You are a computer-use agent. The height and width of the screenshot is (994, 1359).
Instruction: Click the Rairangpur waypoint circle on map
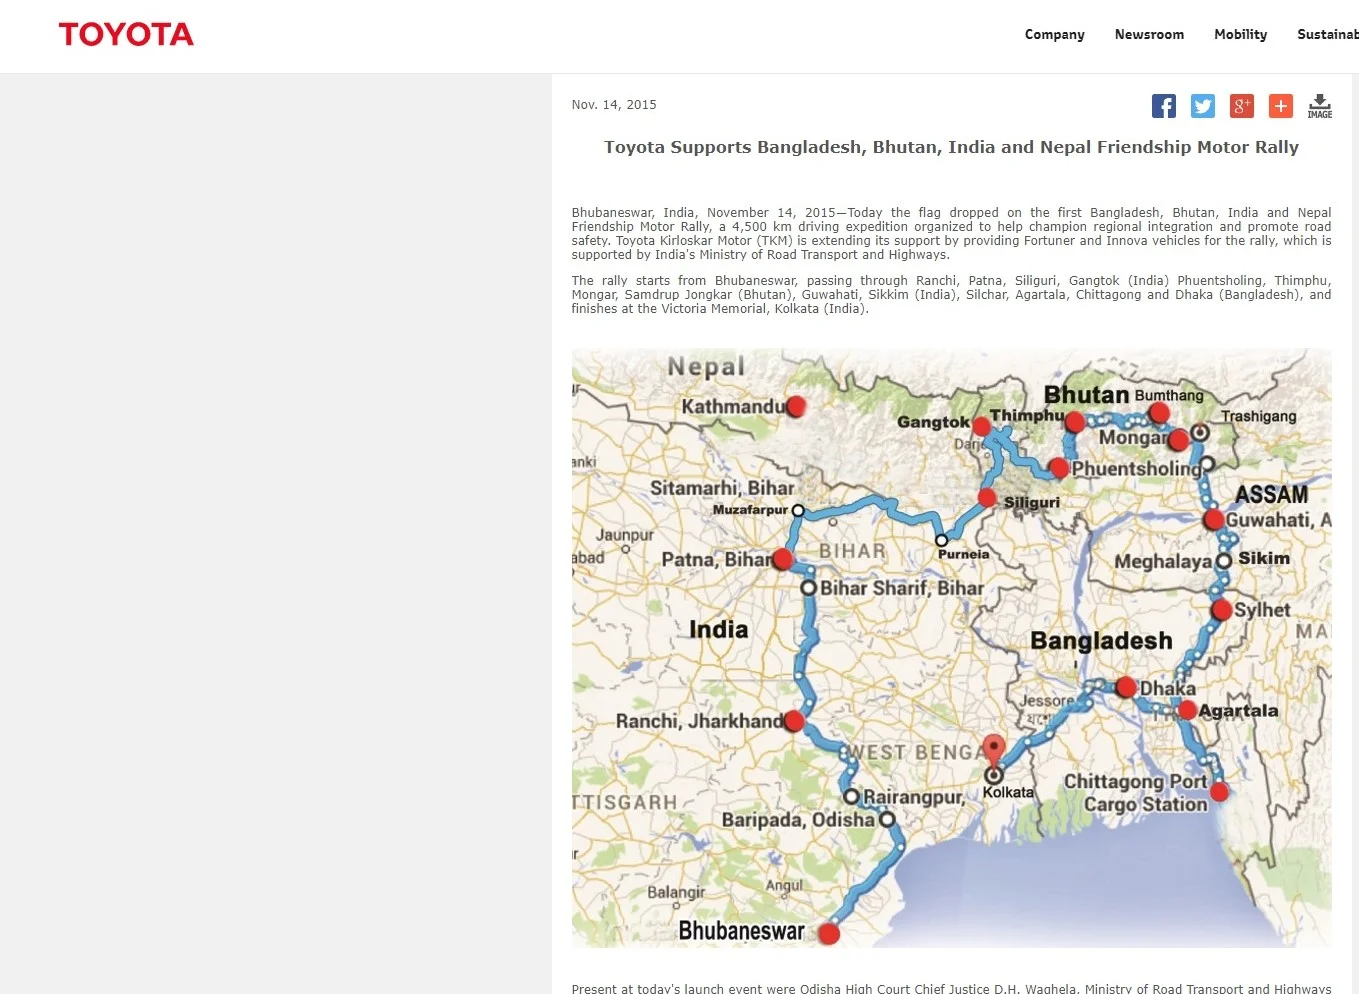tap(851, 797)
